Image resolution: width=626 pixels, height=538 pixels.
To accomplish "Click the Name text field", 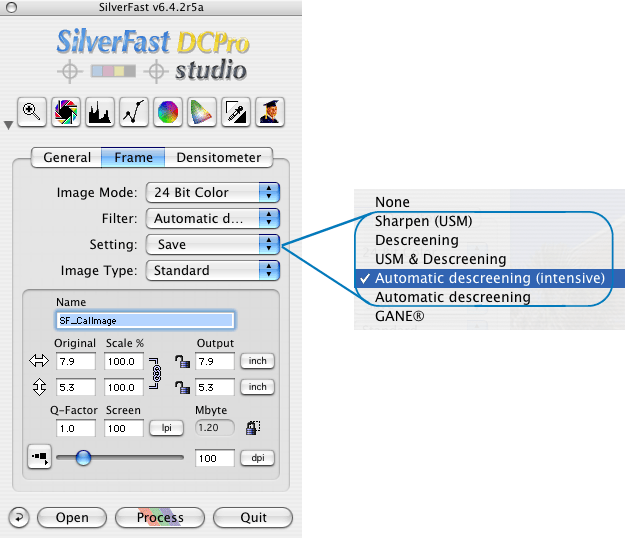I will coord(145,321).
